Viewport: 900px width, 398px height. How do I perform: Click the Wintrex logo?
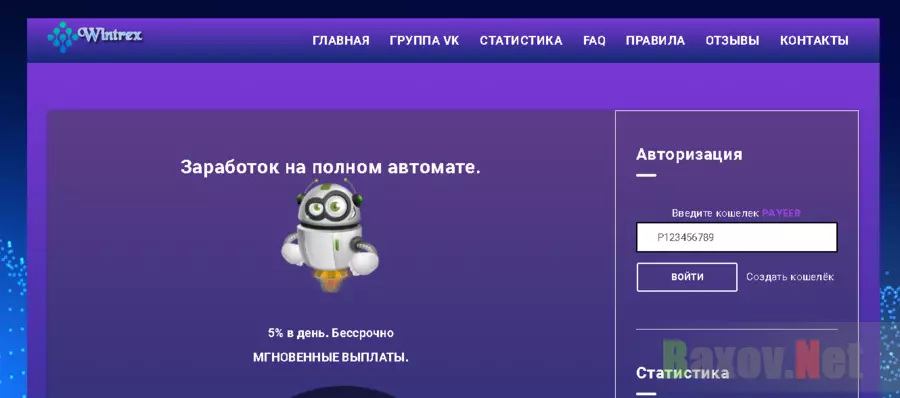click(x=95, y=37)
